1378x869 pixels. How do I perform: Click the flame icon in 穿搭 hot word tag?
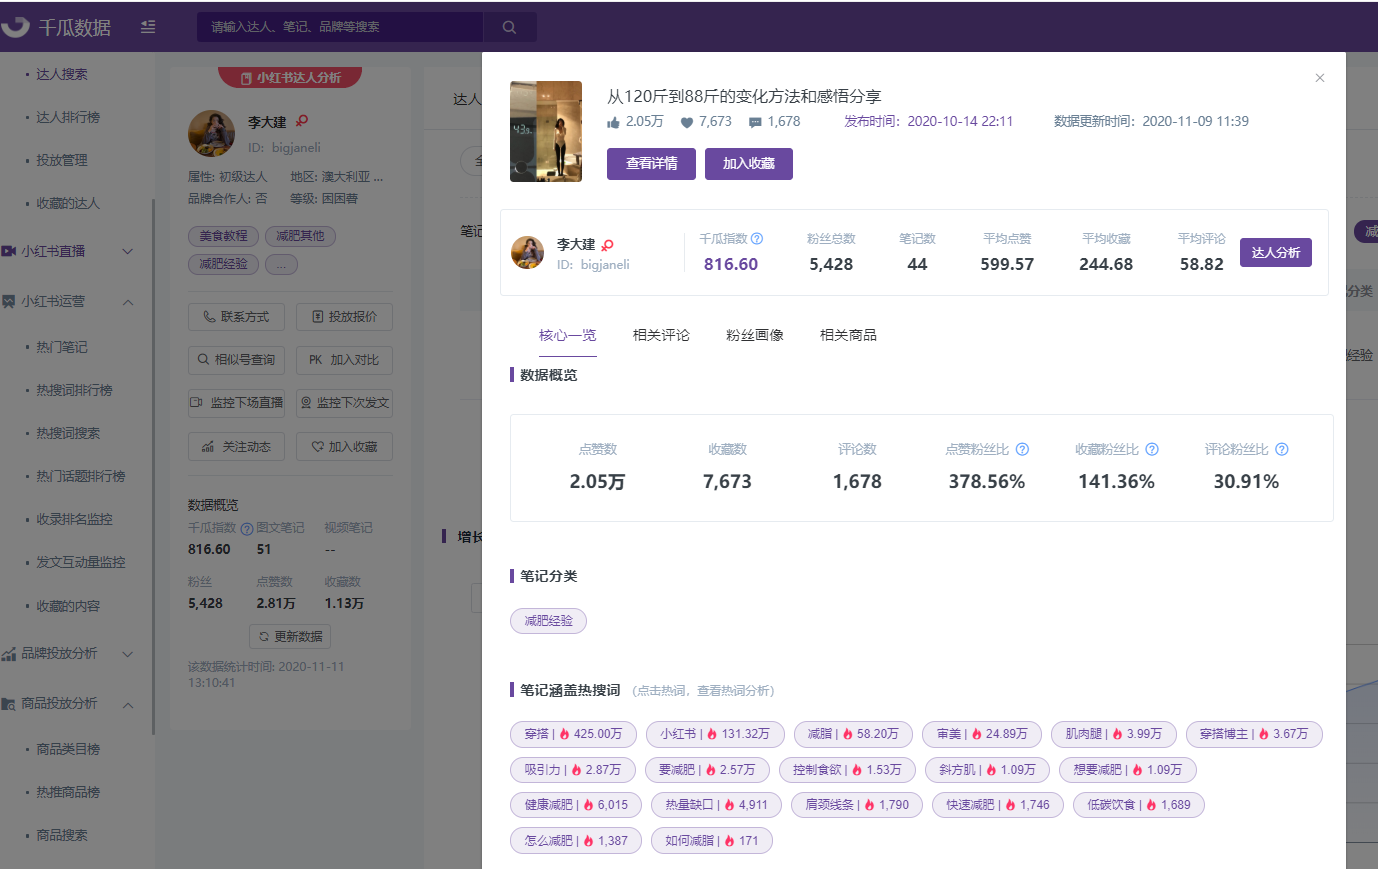click(564, 734)
